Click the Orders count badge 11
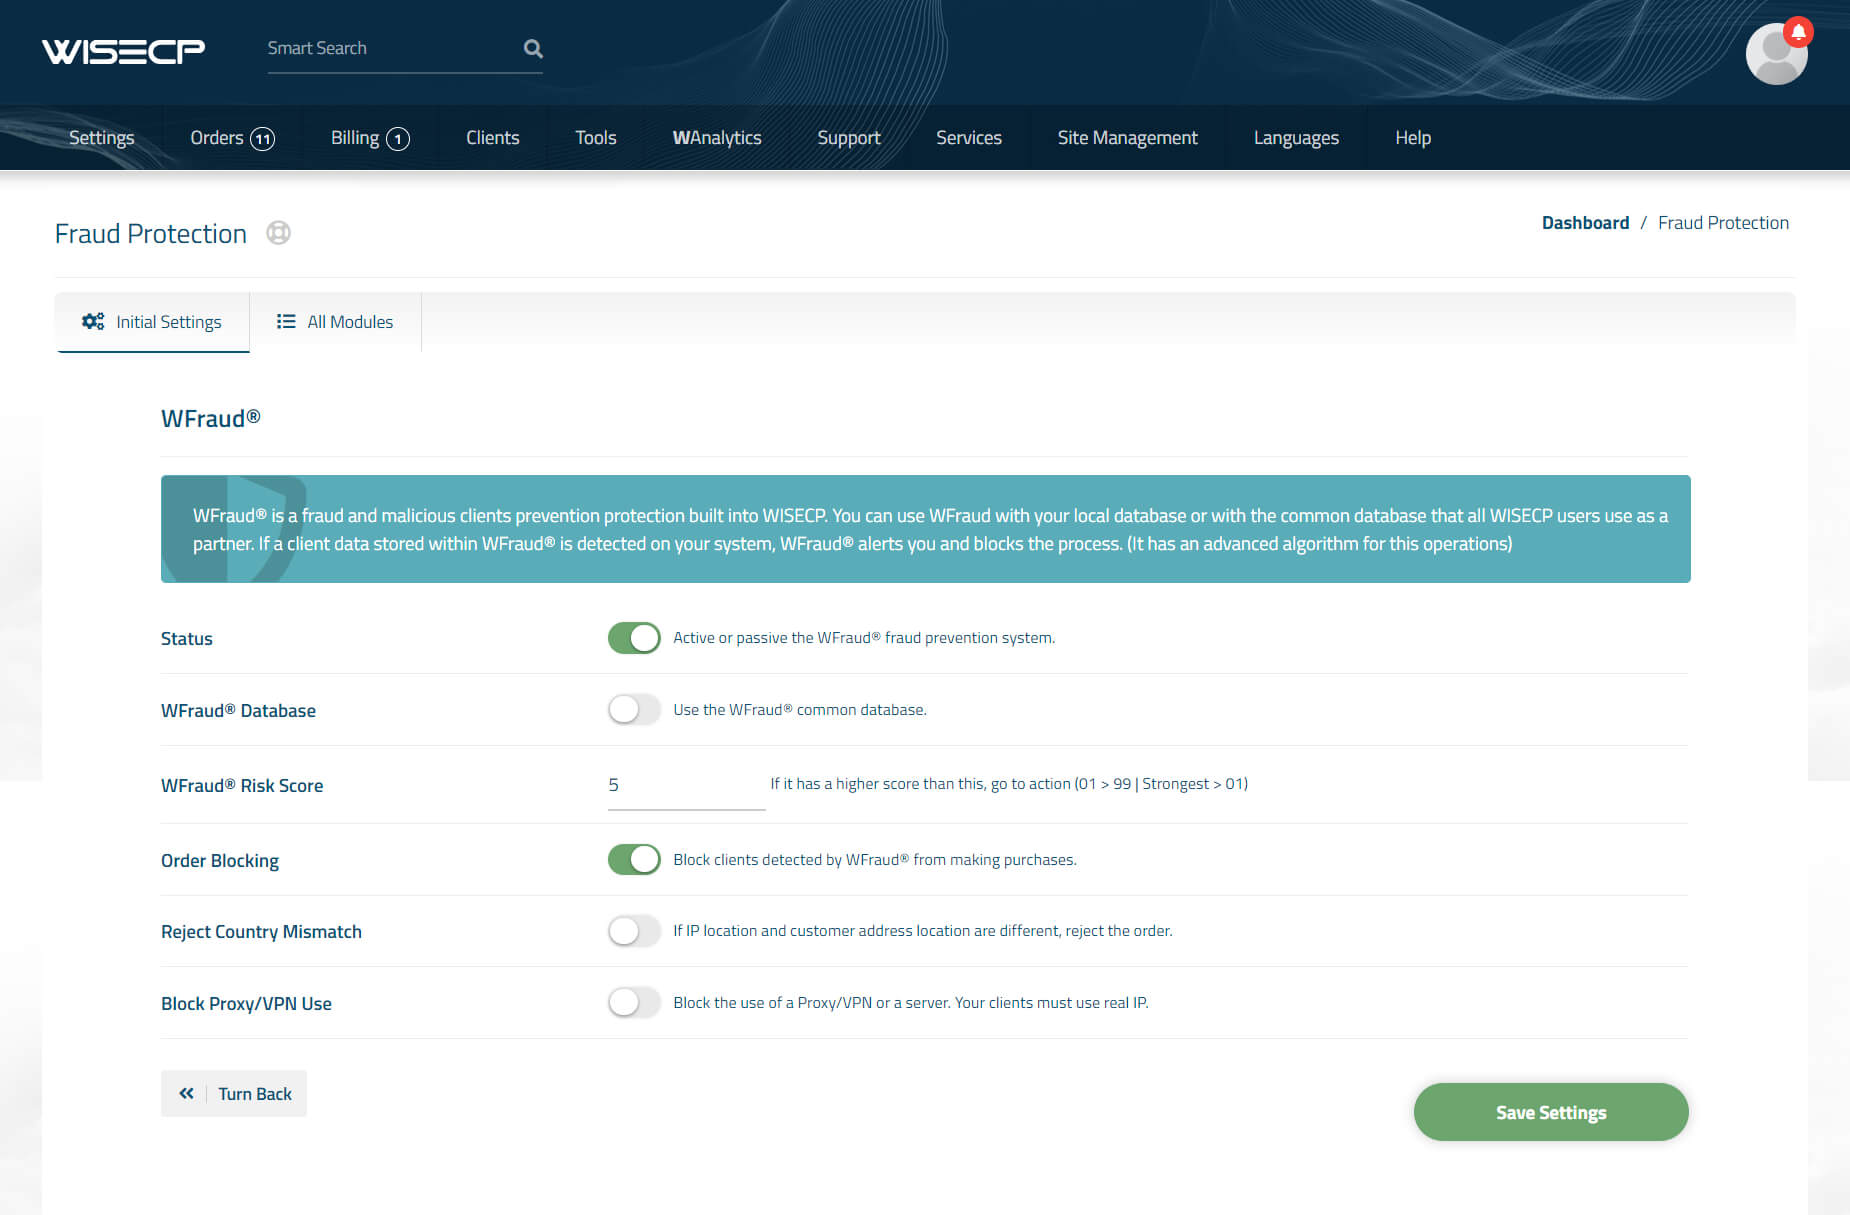This screenshot has height=1215, width=1850. pos(262,139)
